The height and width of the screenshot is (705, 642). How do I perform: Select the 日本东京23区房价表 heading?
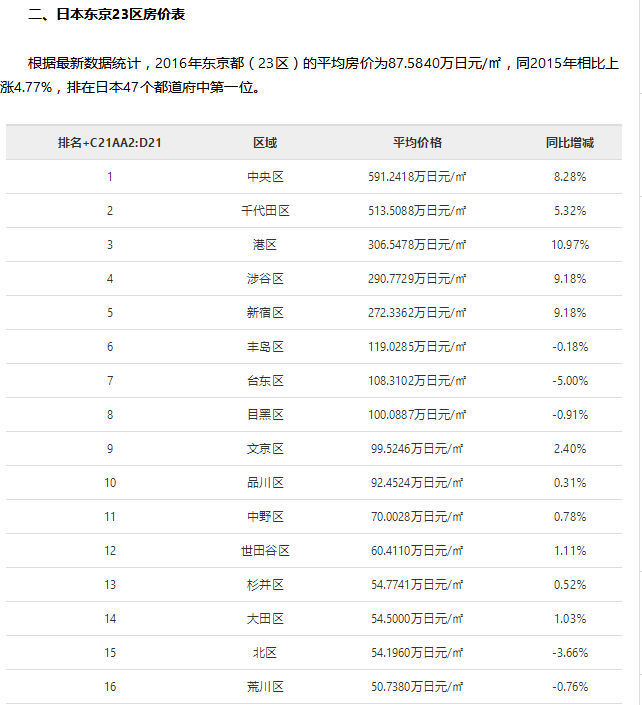click(106, 14)
